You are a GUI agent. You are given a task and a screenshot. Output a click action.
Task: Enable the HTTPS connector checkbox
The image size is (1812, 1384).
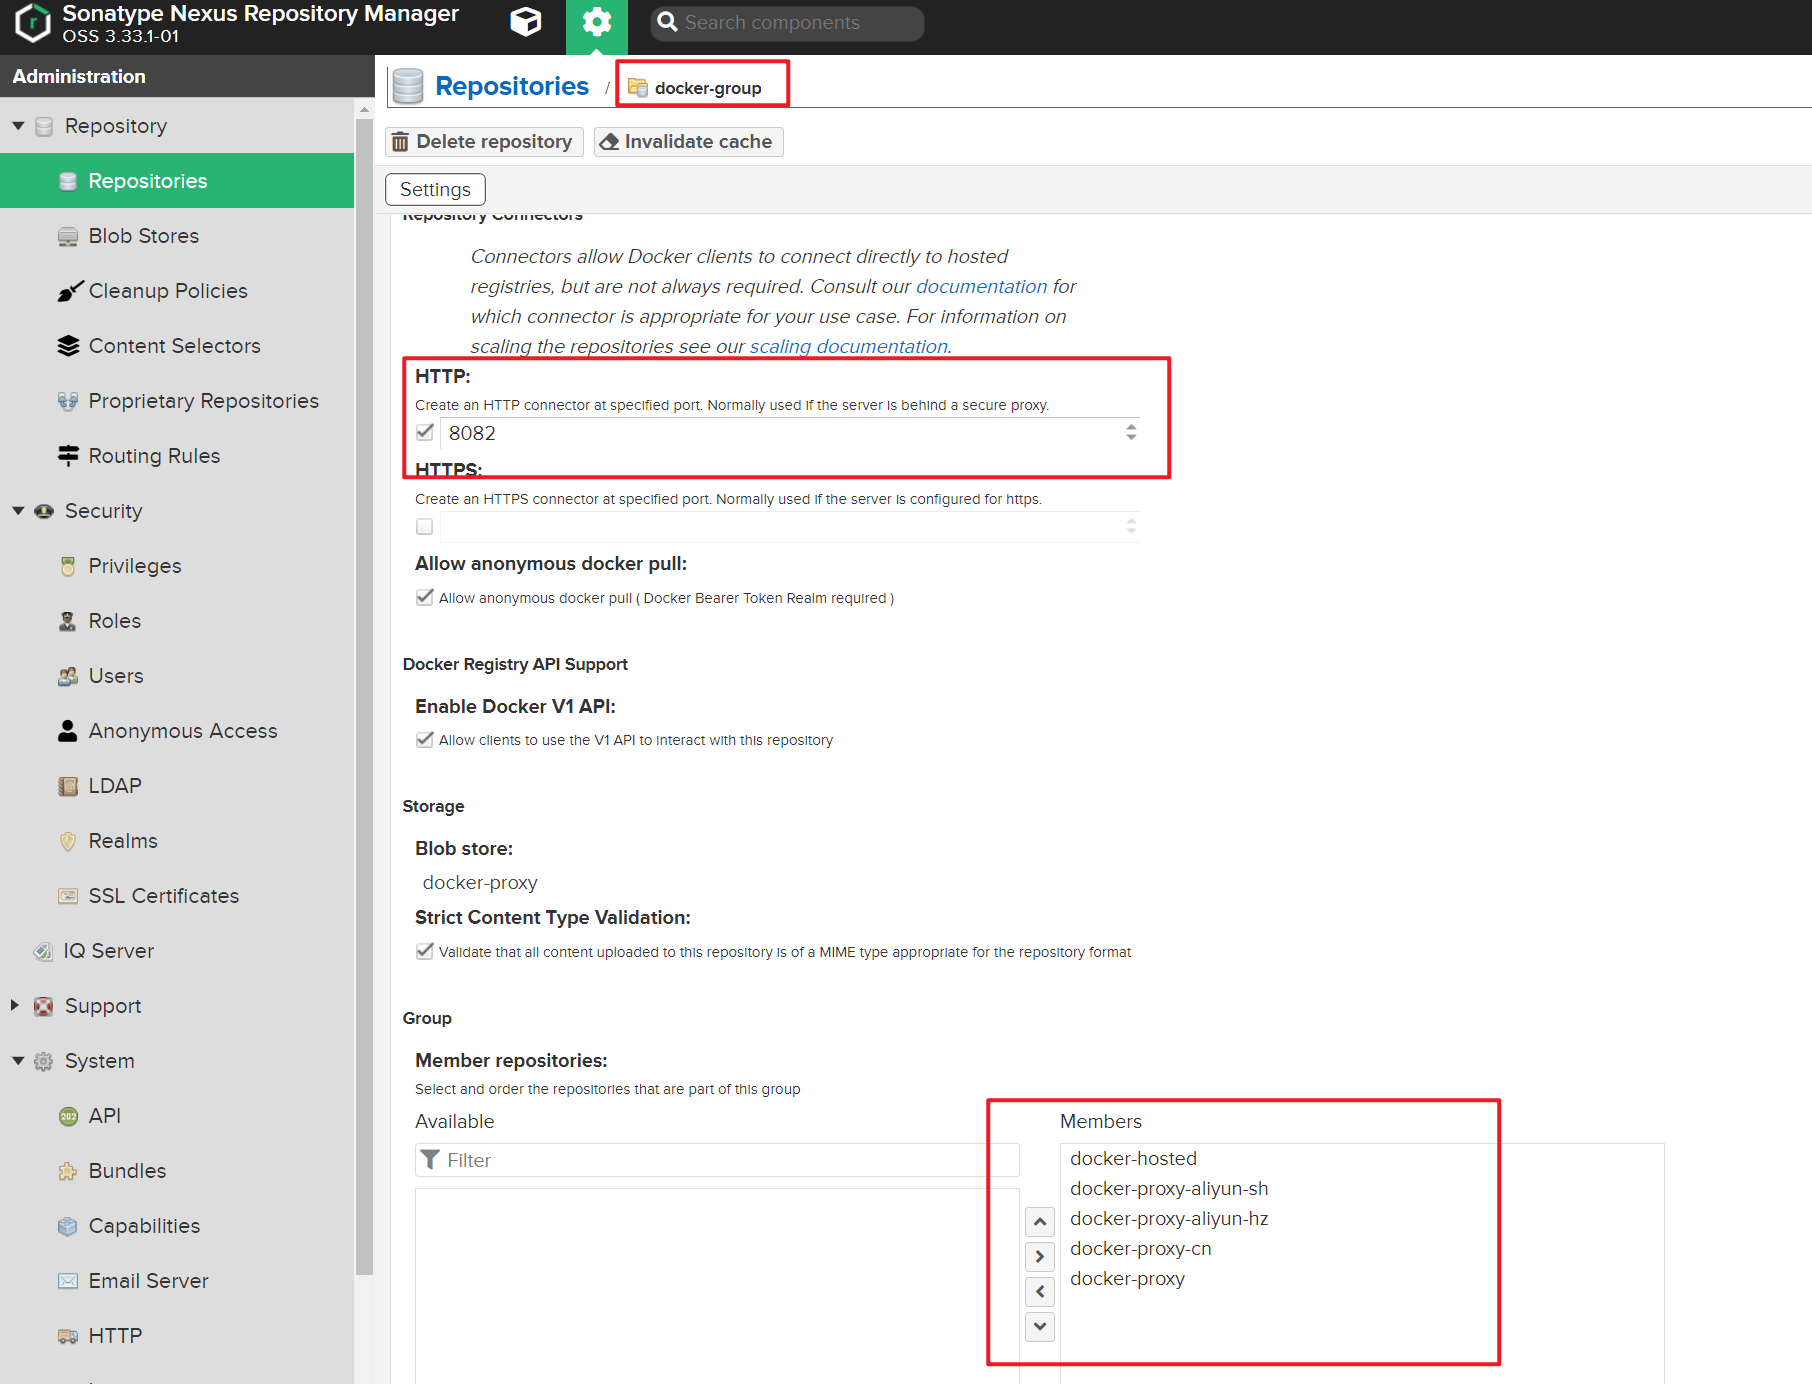click(425, 526)
